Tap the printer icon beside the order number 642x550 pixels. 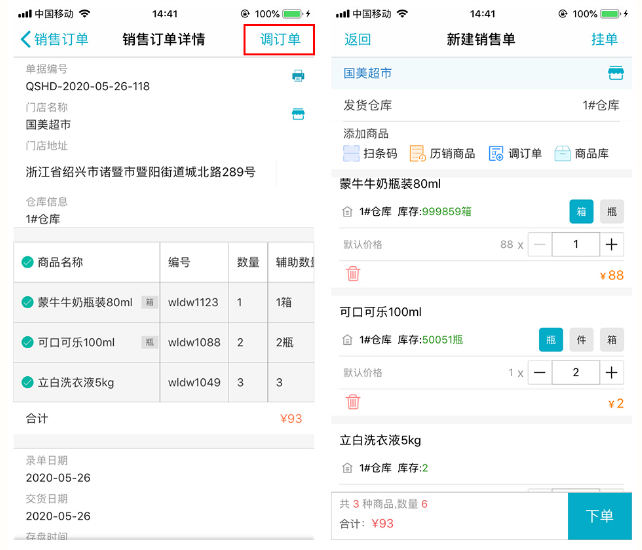click(x=298, y=76)
